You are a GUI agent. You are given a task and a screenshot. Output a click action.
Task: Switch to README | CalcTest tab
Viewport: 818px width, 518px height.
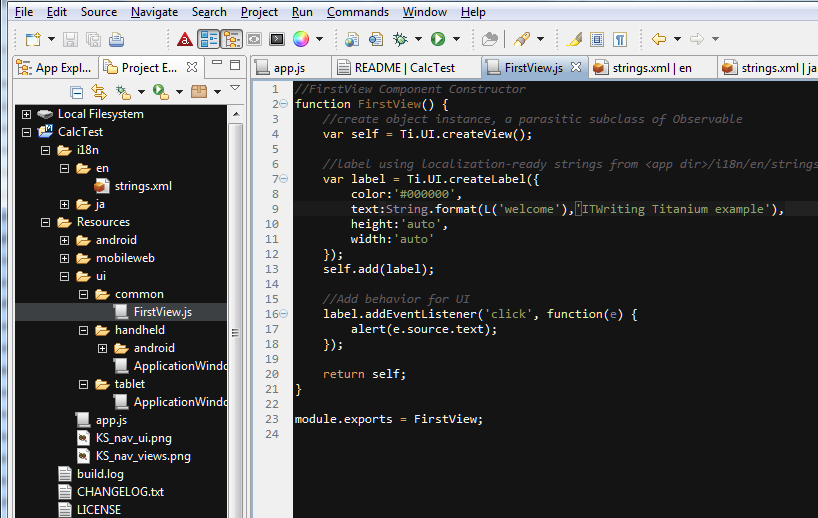click(x=405, y=68)
